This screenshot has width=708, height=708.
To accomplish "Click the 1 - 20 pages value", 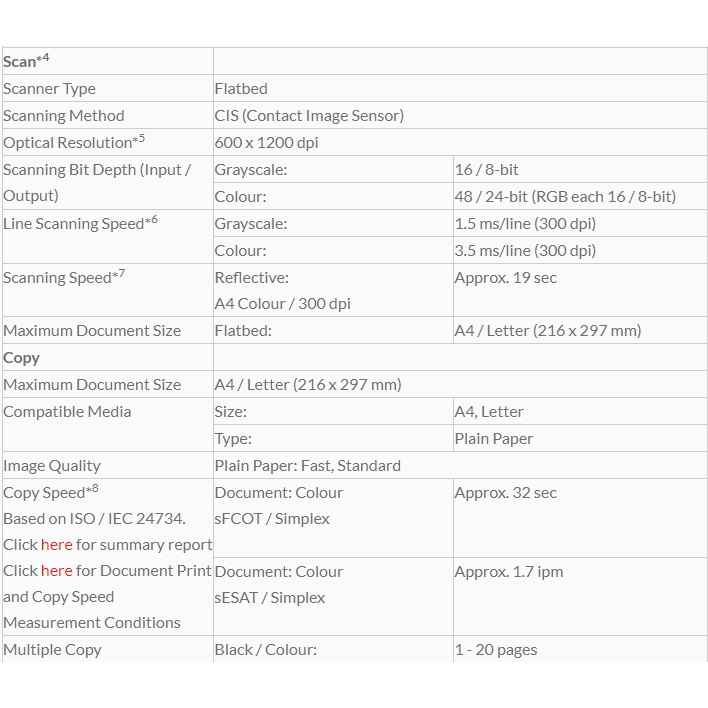I will coord(495,650).
